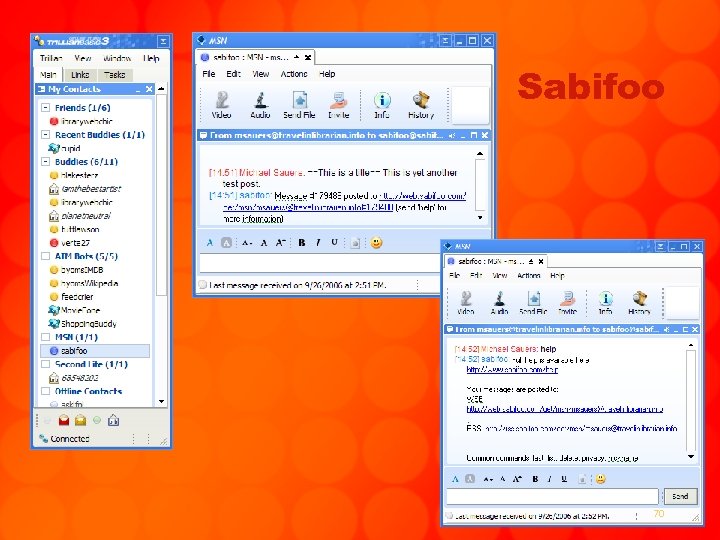Screen dimensions: 720x540
Task: Select the sabifoo contact under MSN
Action: pyautogui.click(x=95, y=351)
